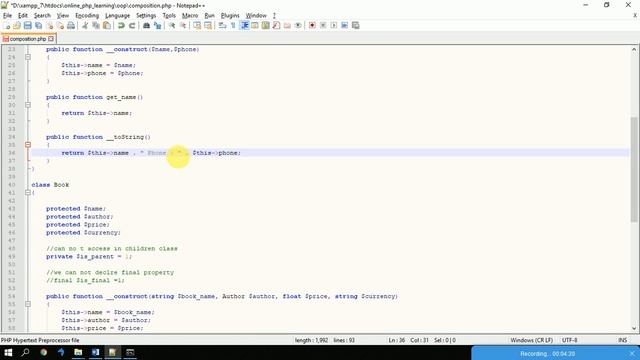This screenshot has width=640, height=360.
Task: Open the User Defined Language icon
Action: [x=255, y=25]
